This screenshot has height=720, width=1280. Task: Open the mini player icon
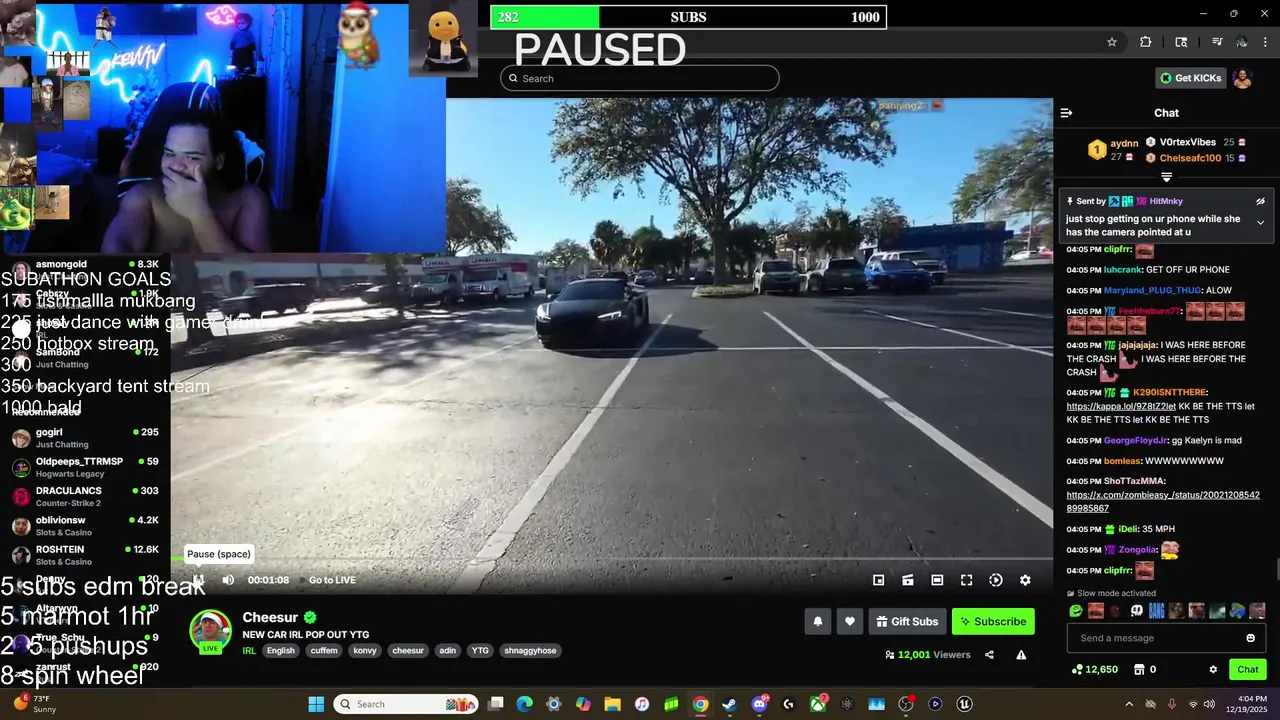[x=878, y=580]
